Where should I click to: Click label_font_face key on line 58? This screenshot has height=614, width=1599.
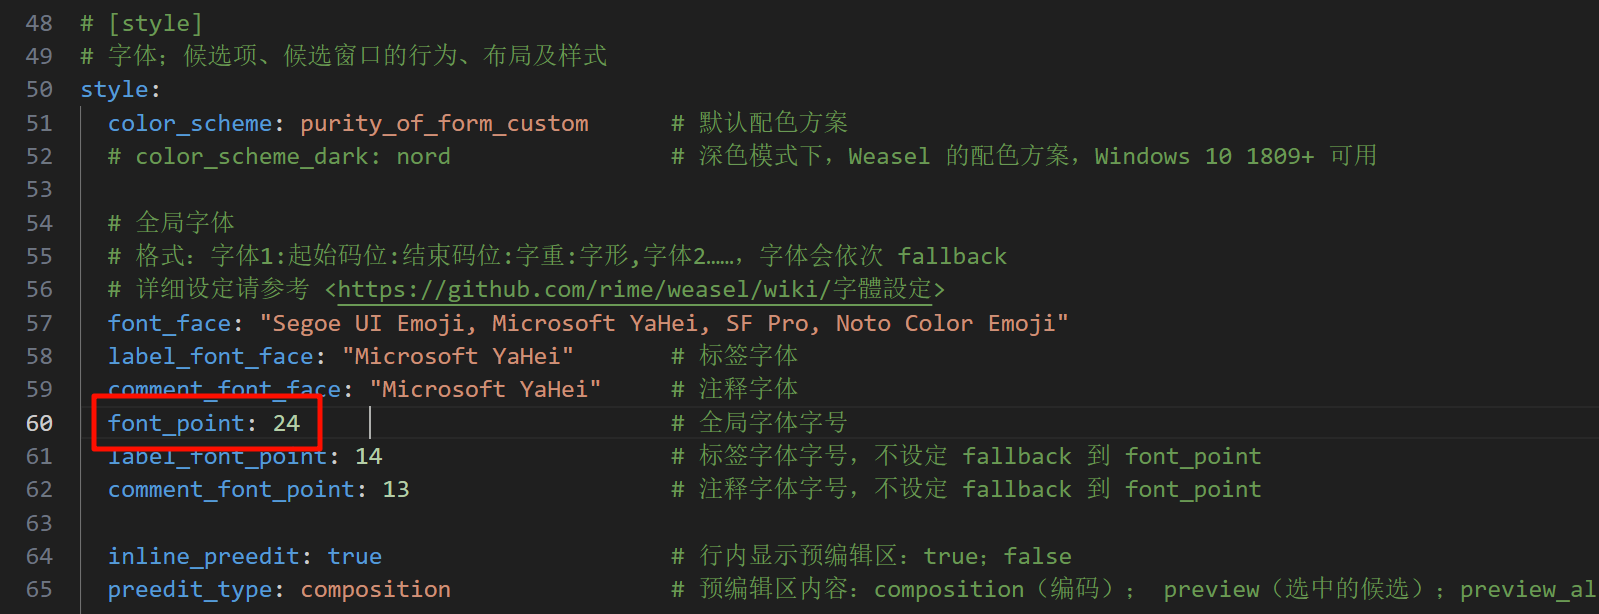(210, 356)
